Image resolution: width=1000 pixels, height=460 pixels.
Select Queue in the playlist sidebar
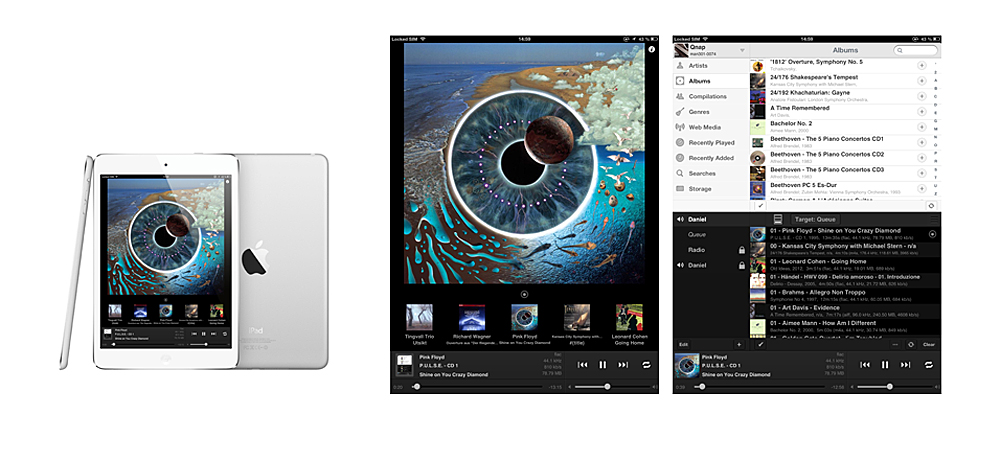[710, 235]
